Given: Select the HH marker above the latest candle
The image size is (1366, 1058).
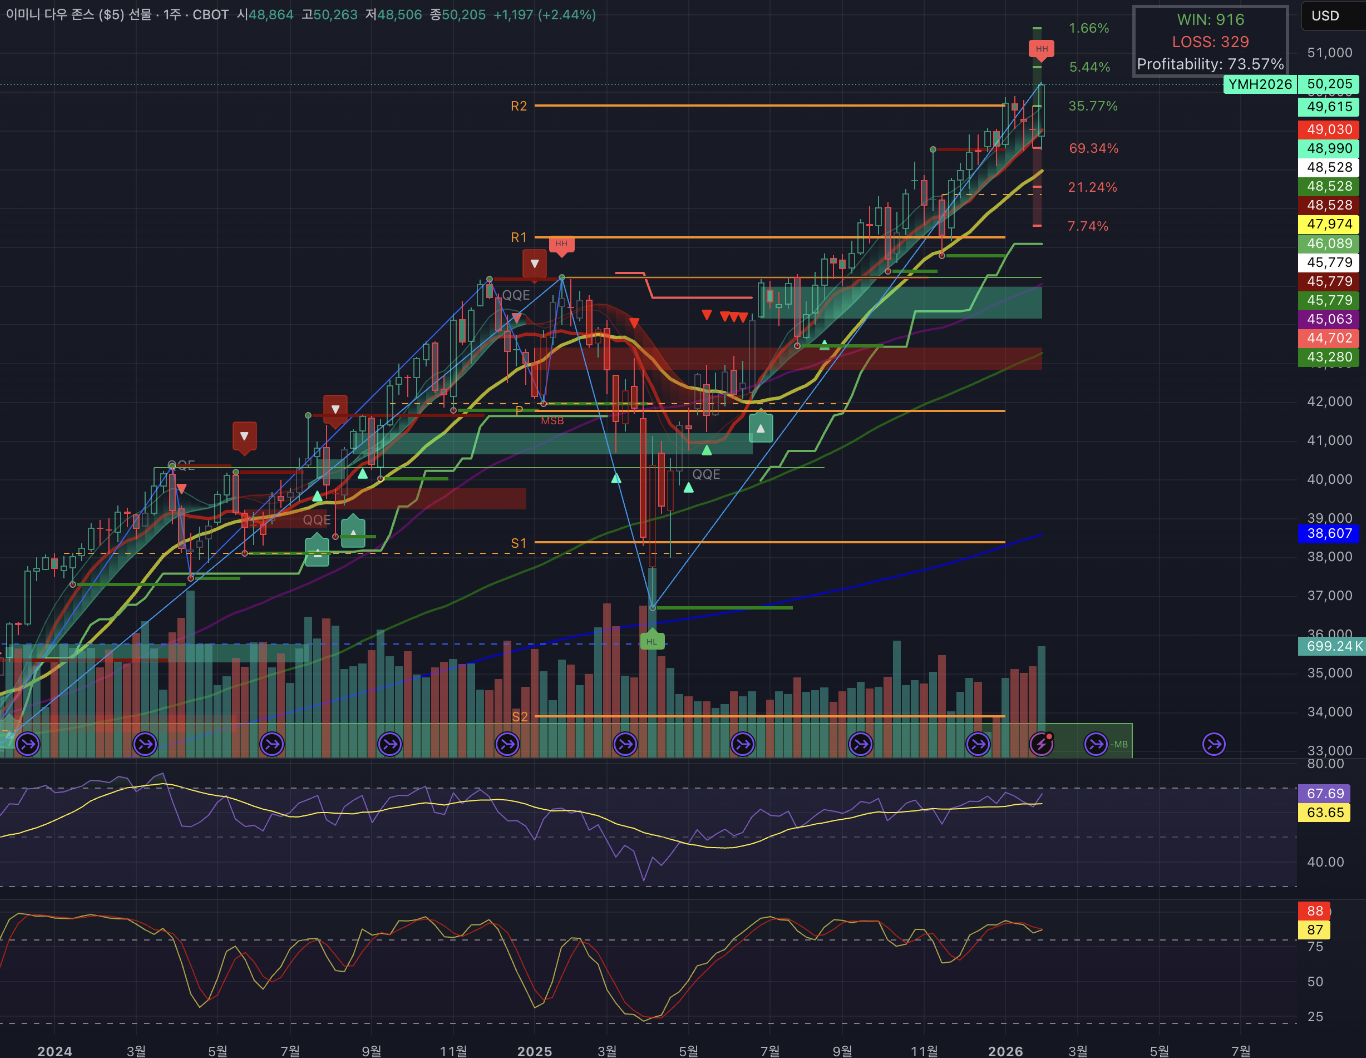Looking at the screenshot, I should click(1042, 49).
